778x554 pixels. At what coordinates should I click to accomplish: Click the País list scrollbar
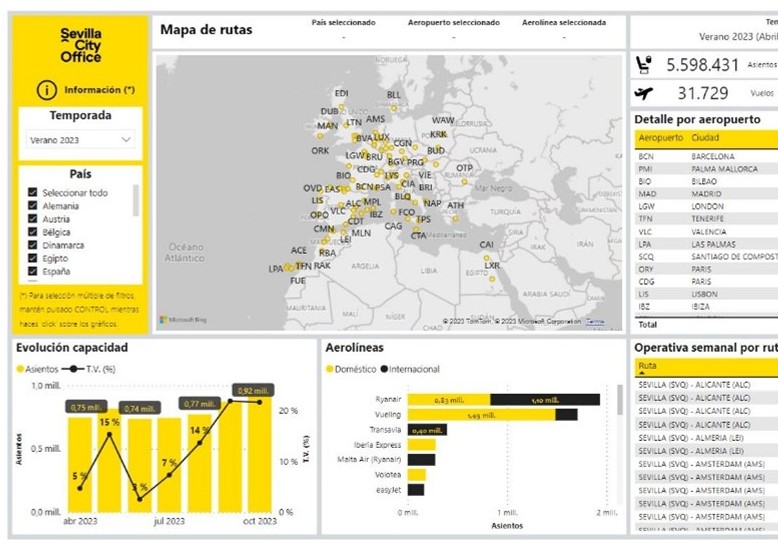135,200
